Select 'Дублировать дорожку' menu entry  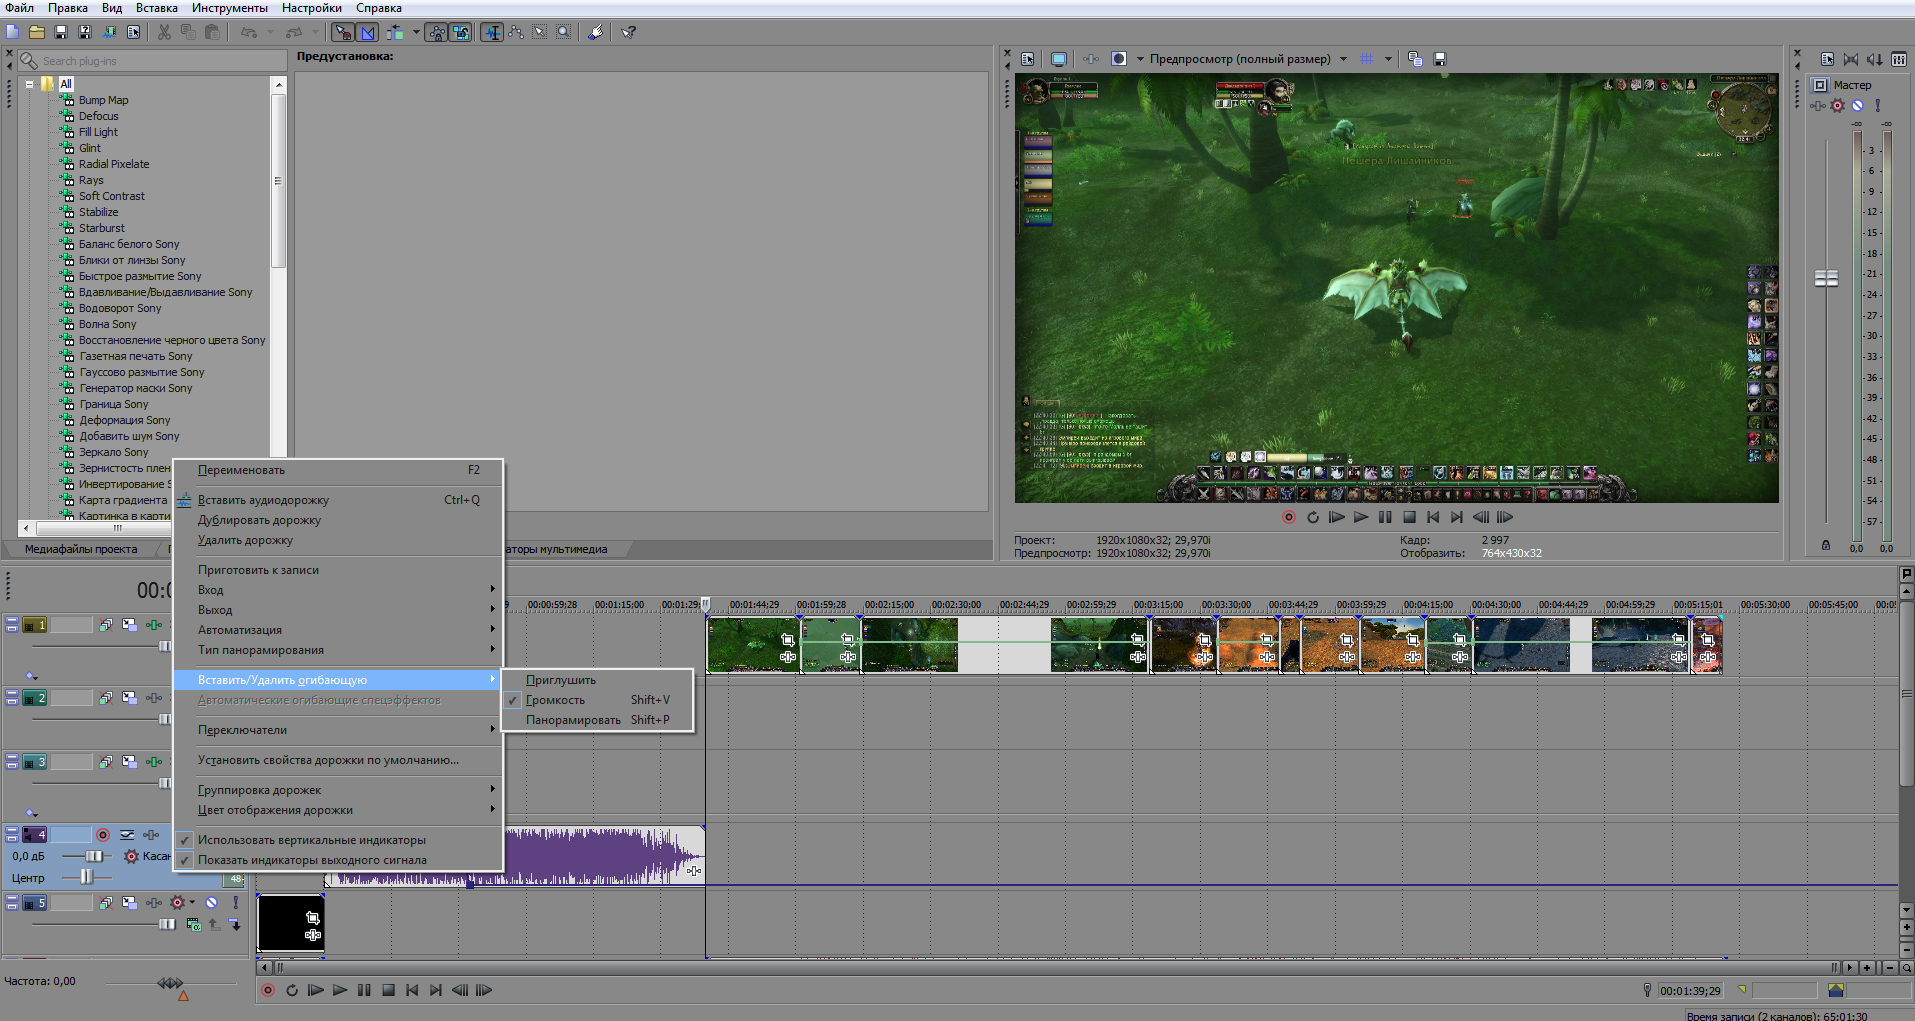pos(337,520)
